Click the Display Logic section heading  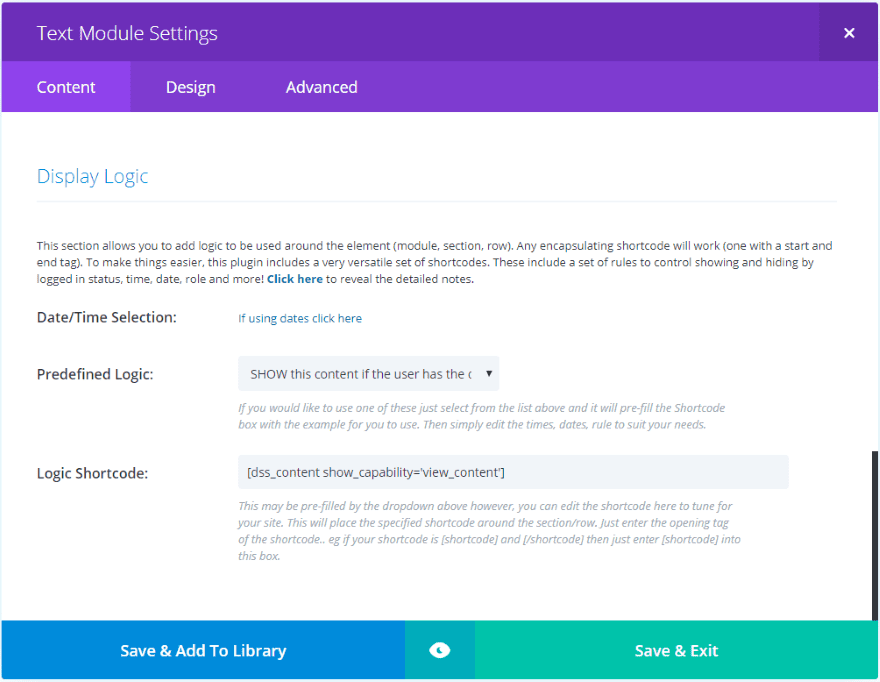tap(92, 176)
